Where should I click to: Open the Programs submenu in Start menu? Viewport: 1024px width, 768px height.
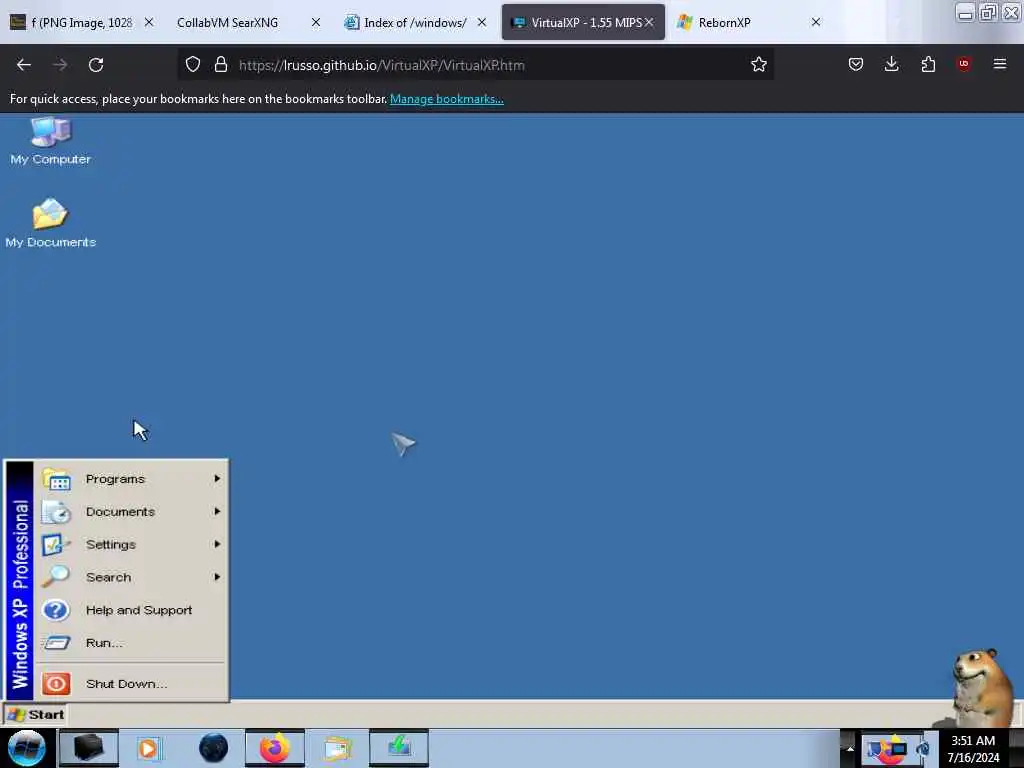click(x=133, y=479)
